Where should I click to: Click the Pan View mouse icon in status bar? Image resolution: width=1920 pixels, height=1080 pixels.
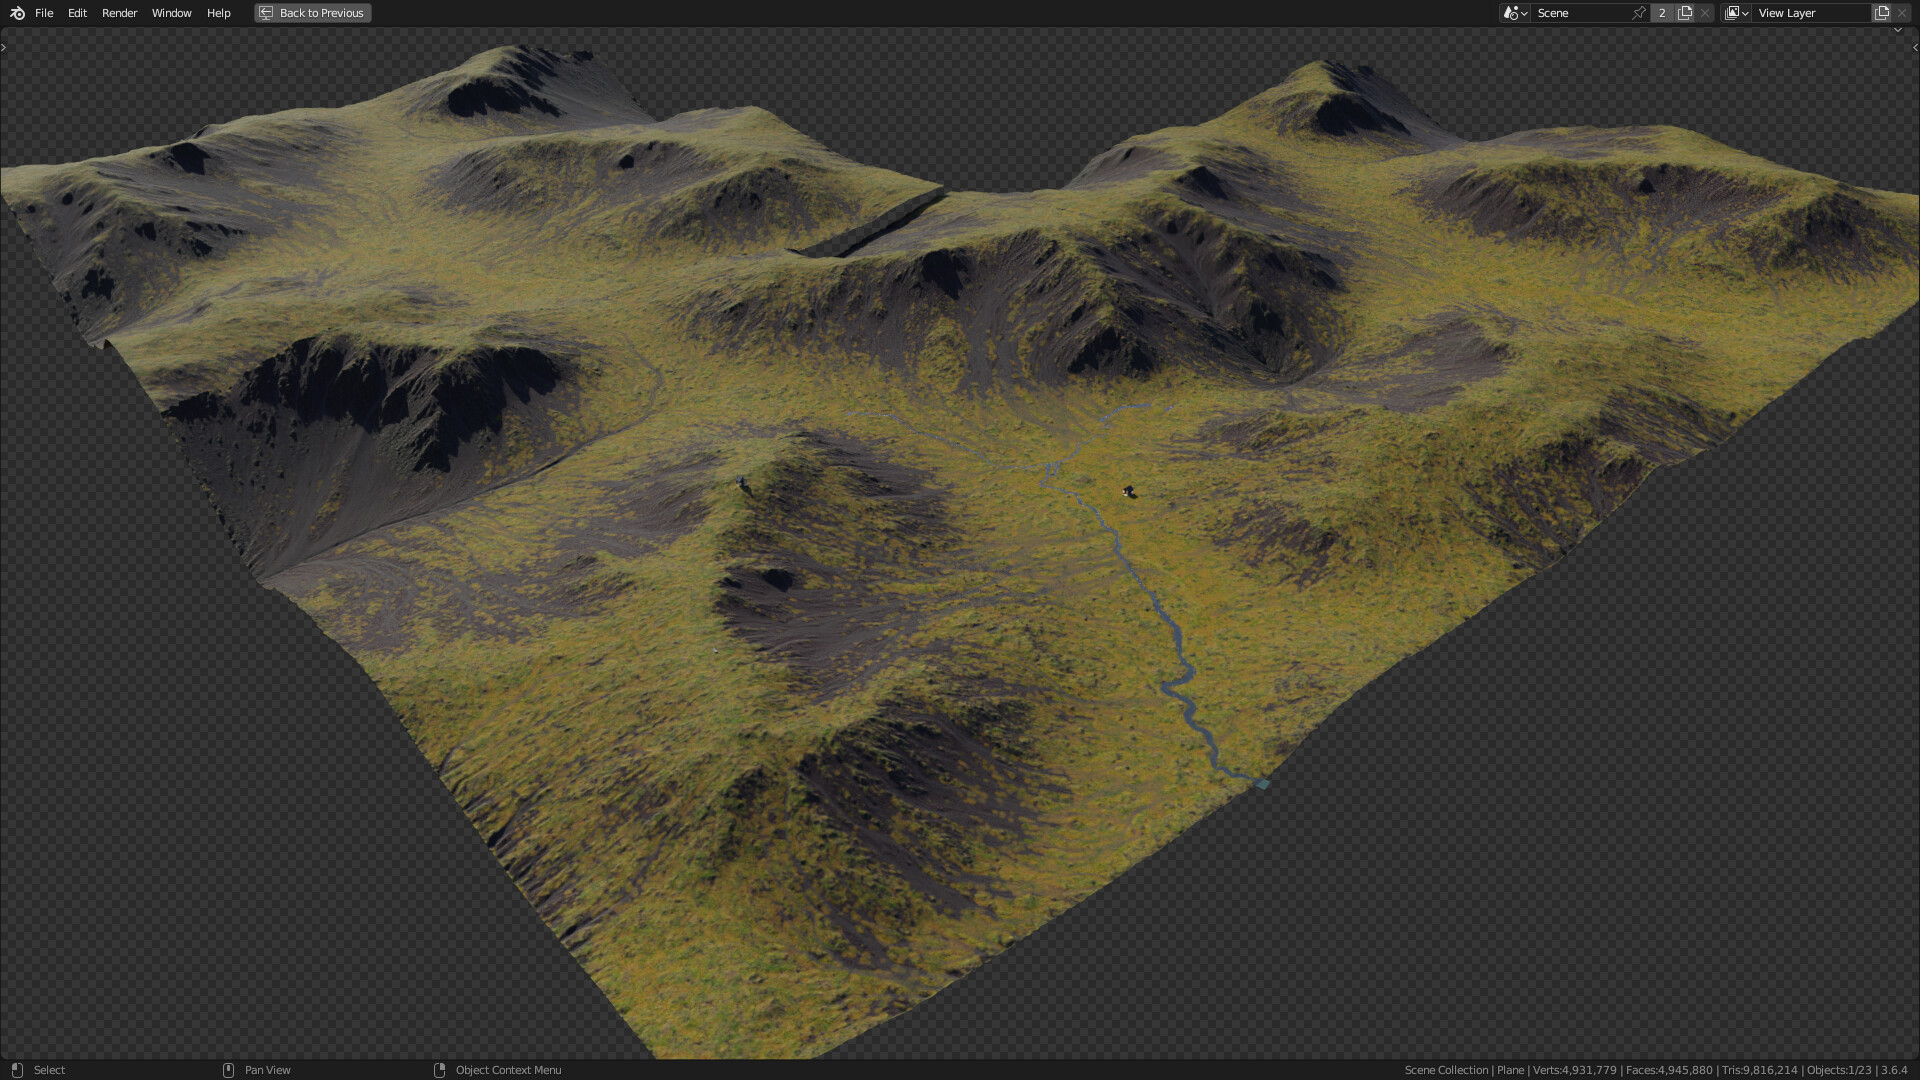click(x=228, y=1070)
